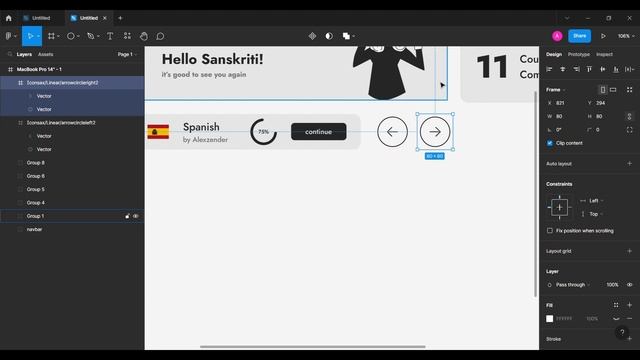
Task: Select the Frame tool
Action: [x=51, y=36]
